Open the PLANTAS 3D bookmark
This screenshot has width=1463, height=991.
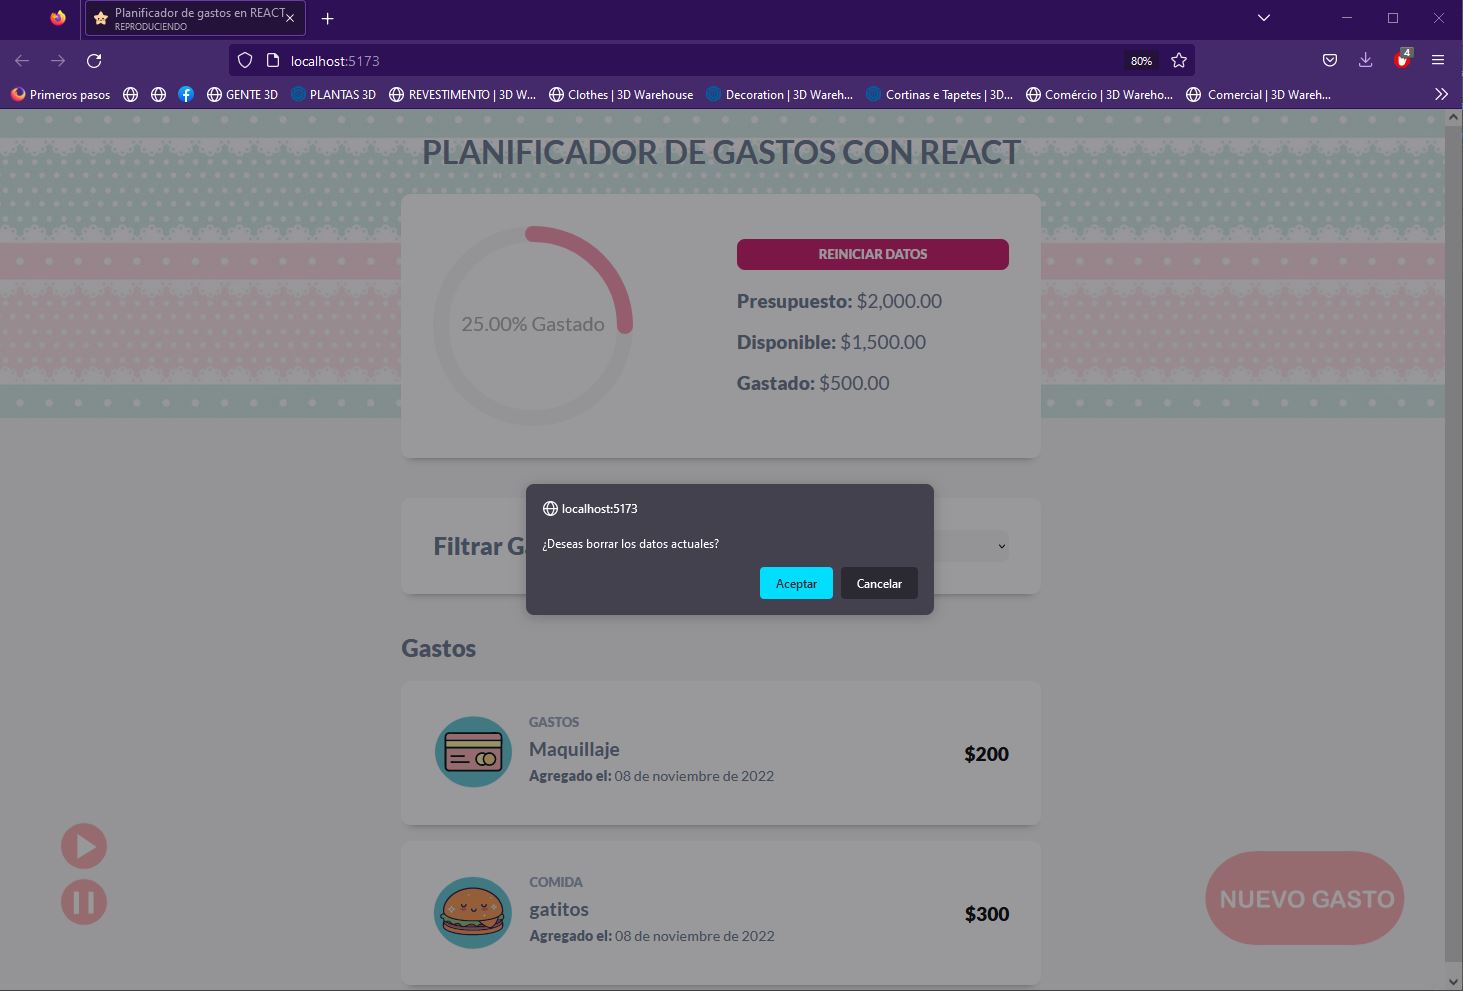[x=333, y=94]
